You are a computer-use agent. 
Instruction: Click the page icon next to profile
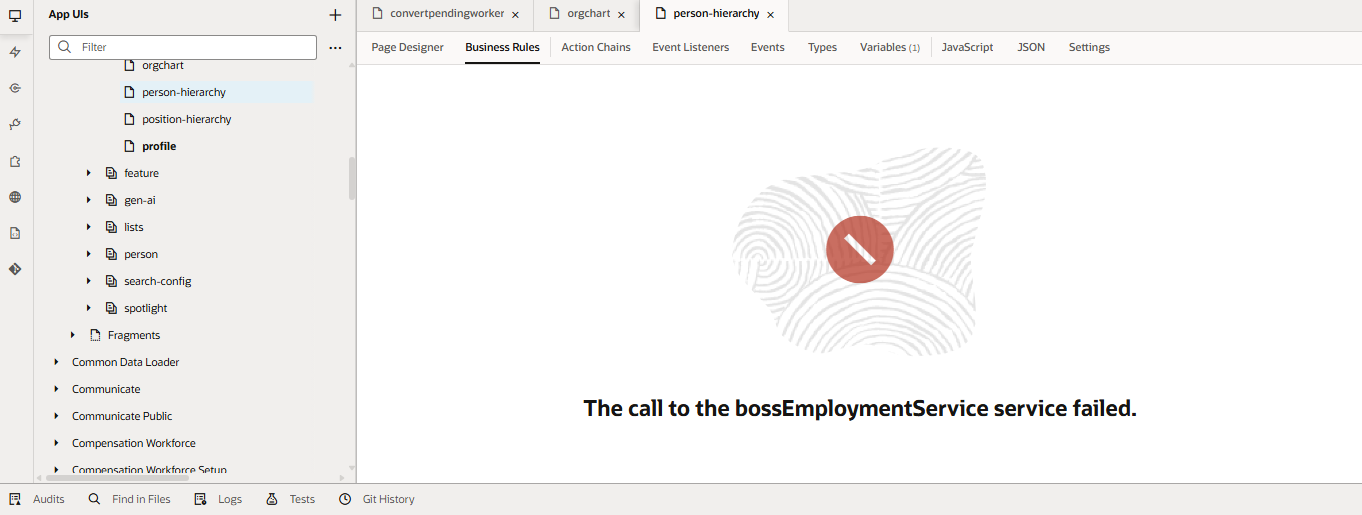coord(129,146)
